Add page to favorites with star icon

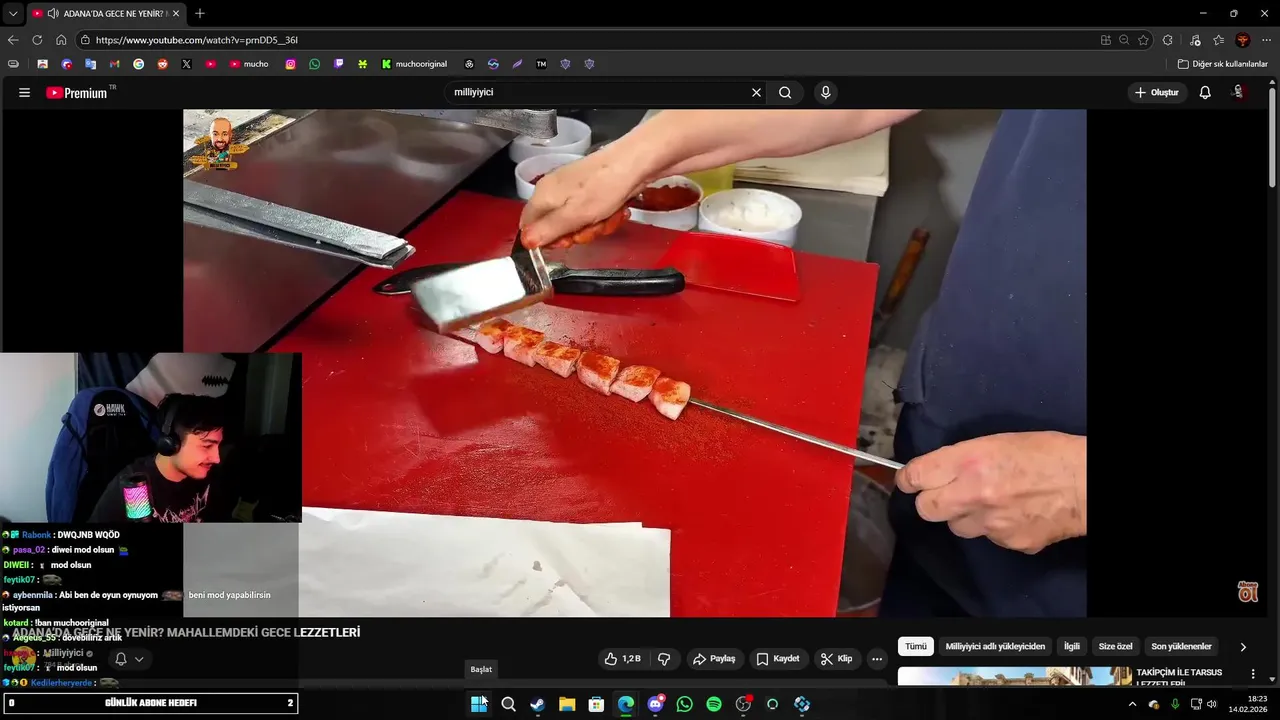coord(1143,40)
